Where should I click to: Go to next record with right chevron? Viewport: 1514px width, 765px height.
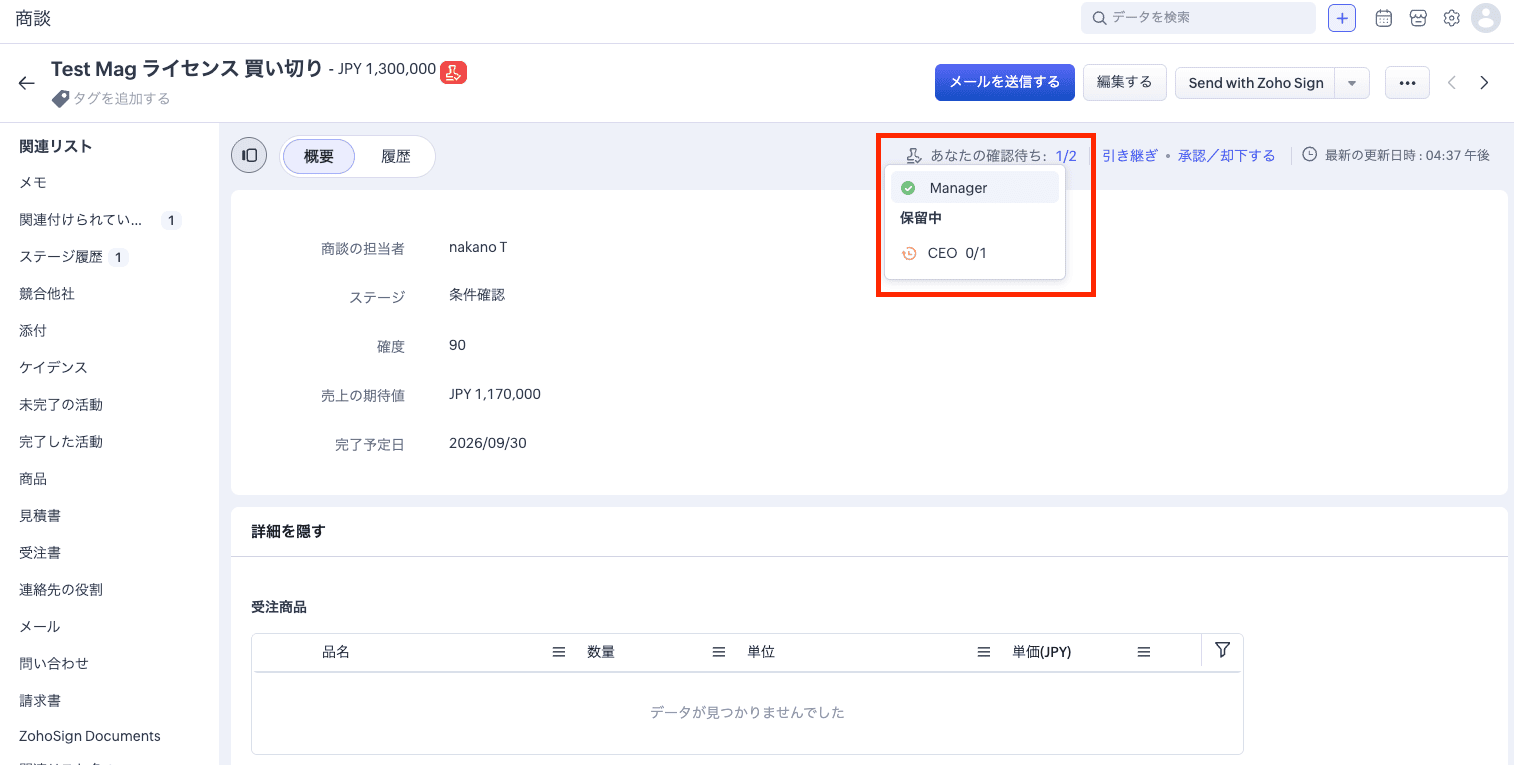coord(1484,83)
